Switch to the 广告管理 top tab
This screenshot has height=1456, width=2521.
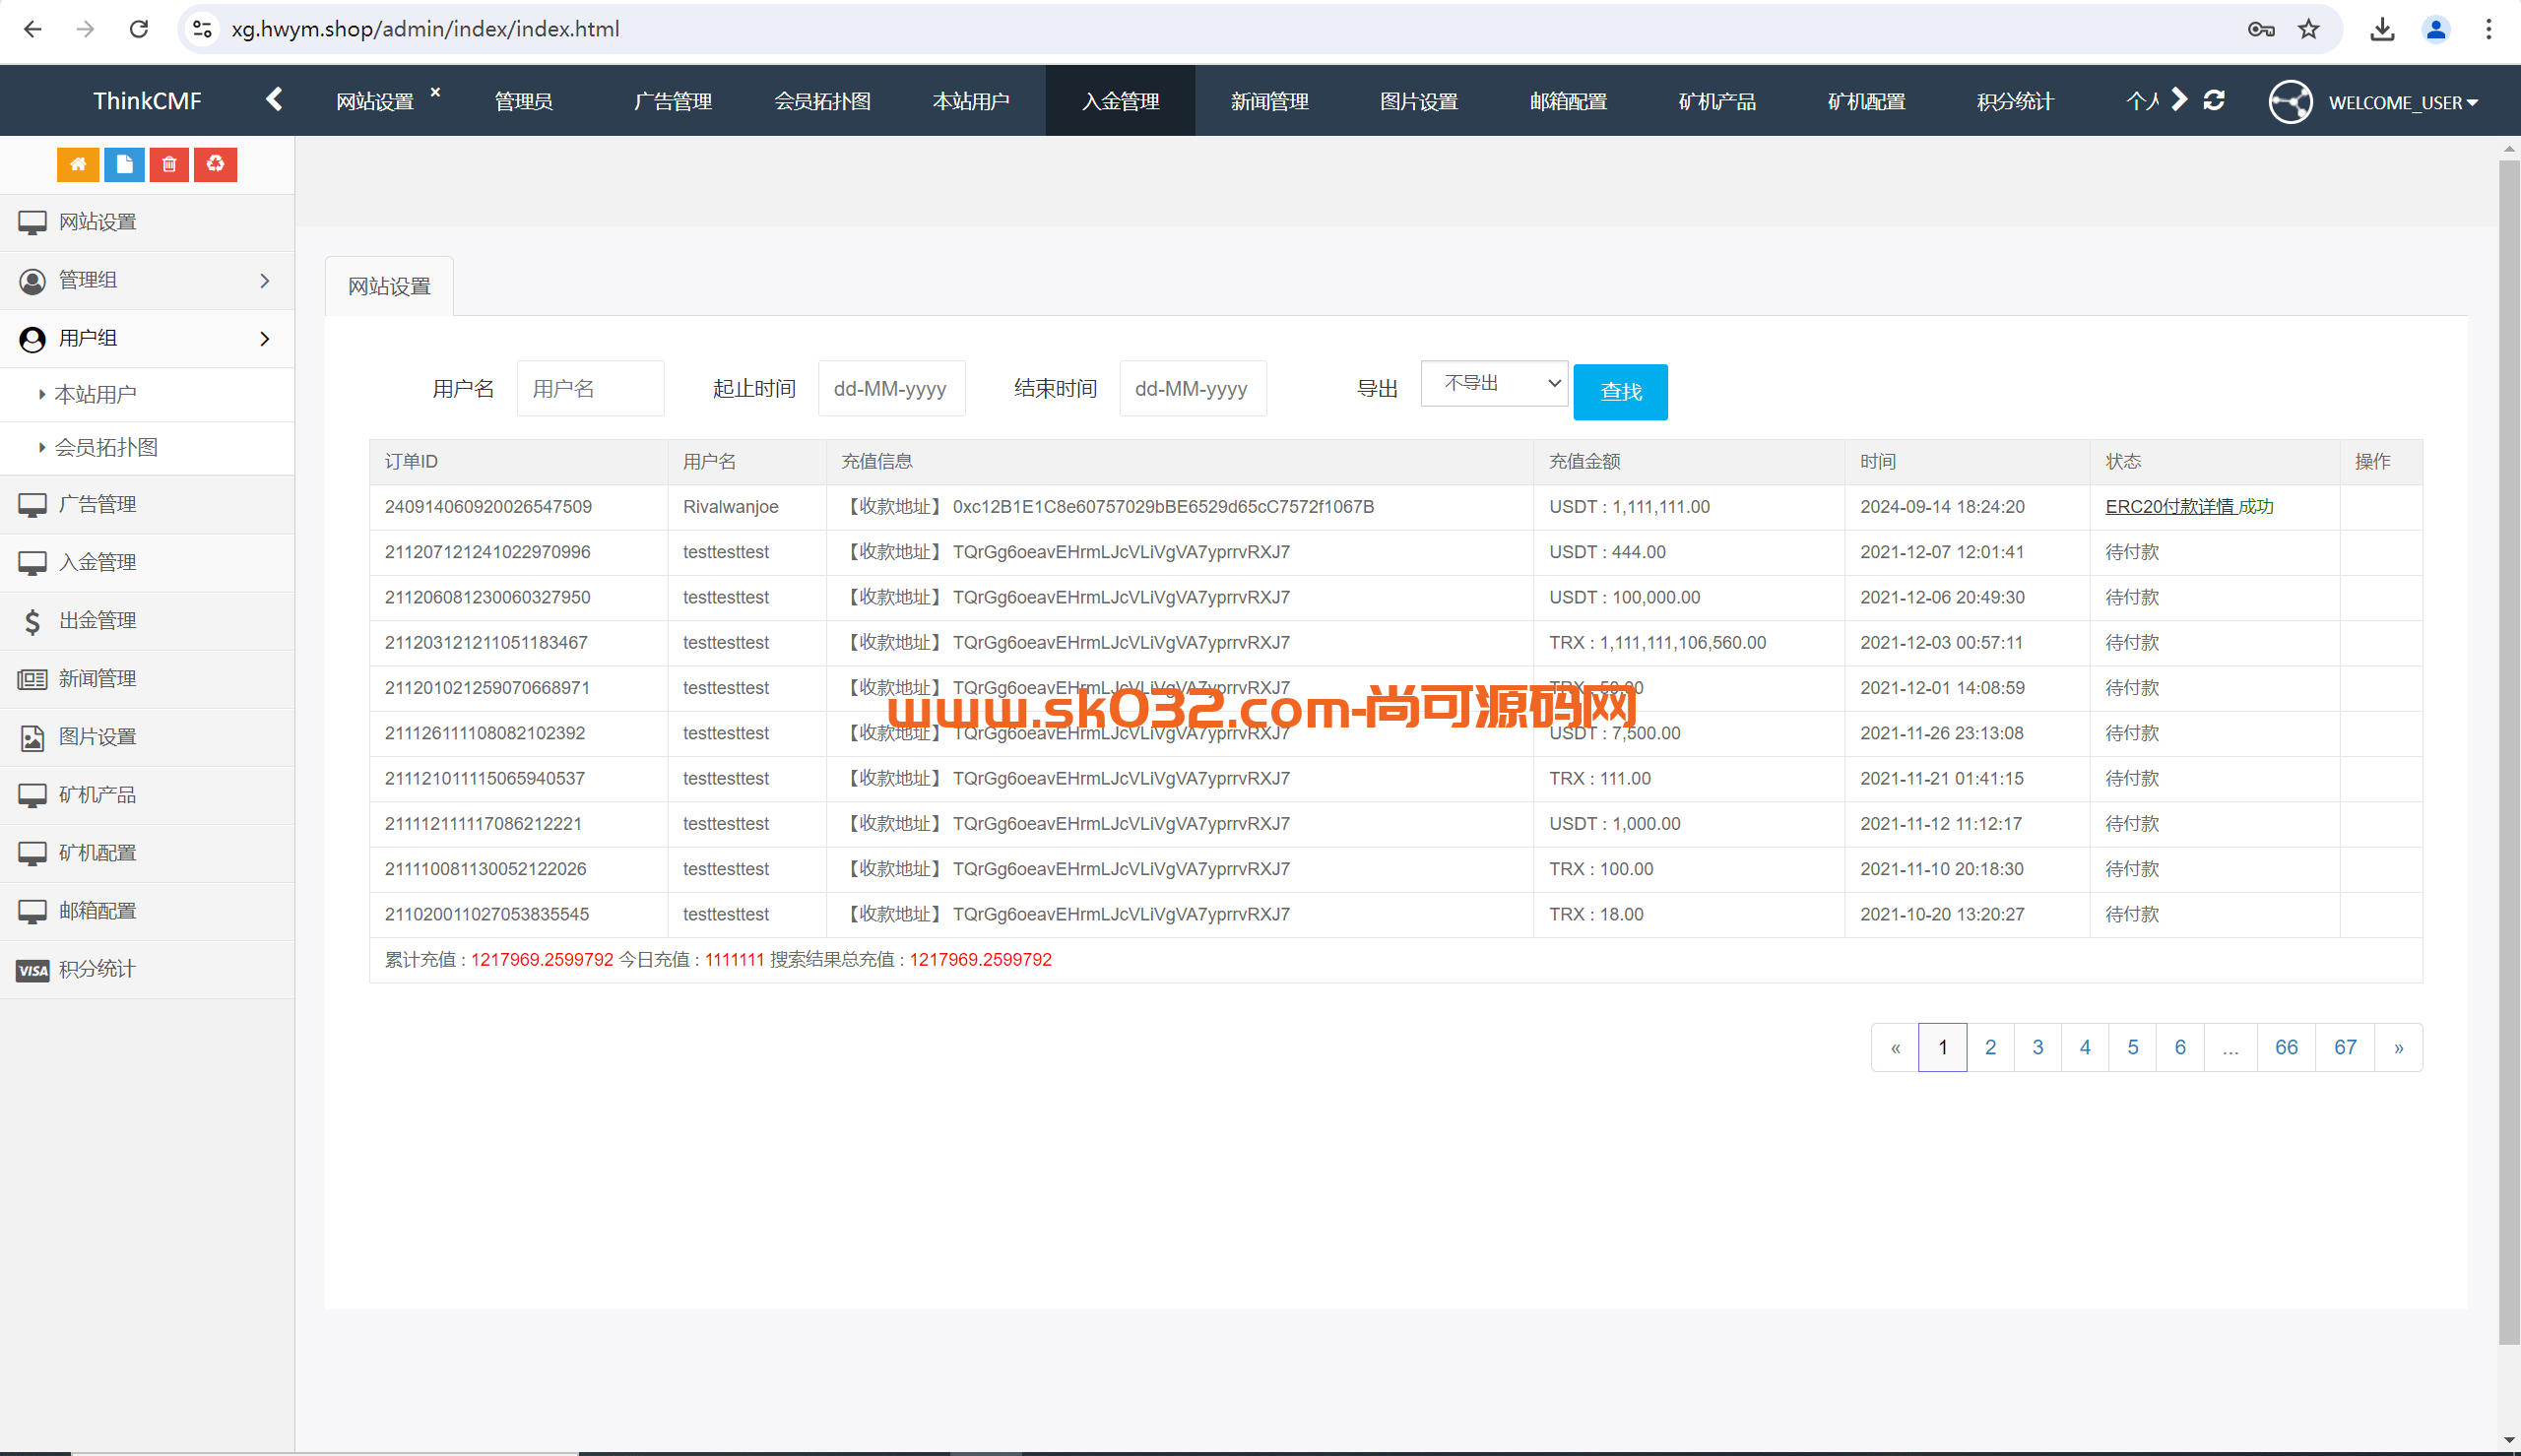tap(673, 101)
